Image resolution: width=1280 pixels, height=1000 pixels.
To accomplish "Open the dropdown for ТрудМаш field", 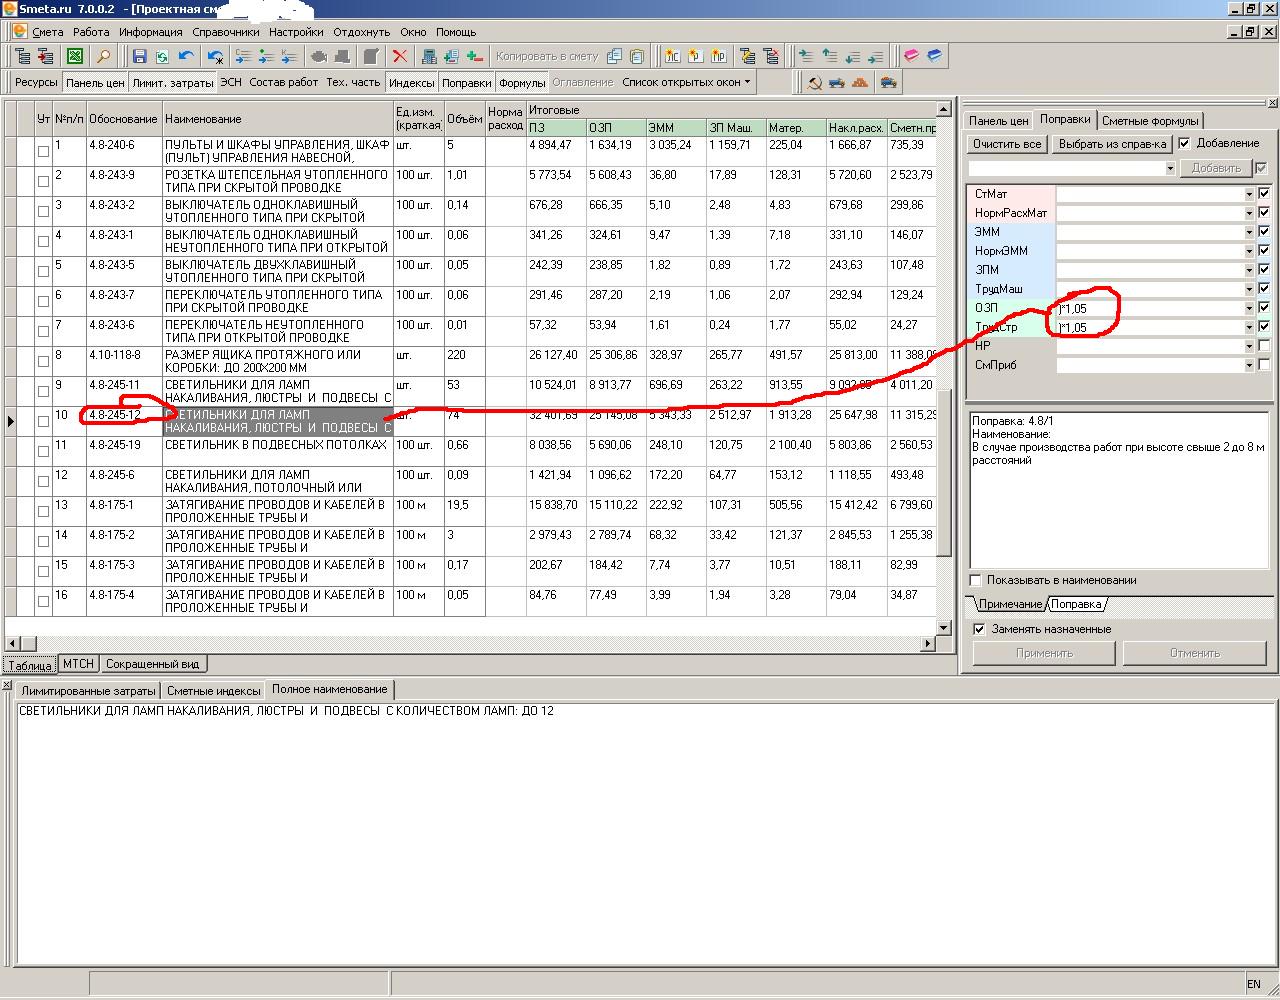I will (1249, 289).
